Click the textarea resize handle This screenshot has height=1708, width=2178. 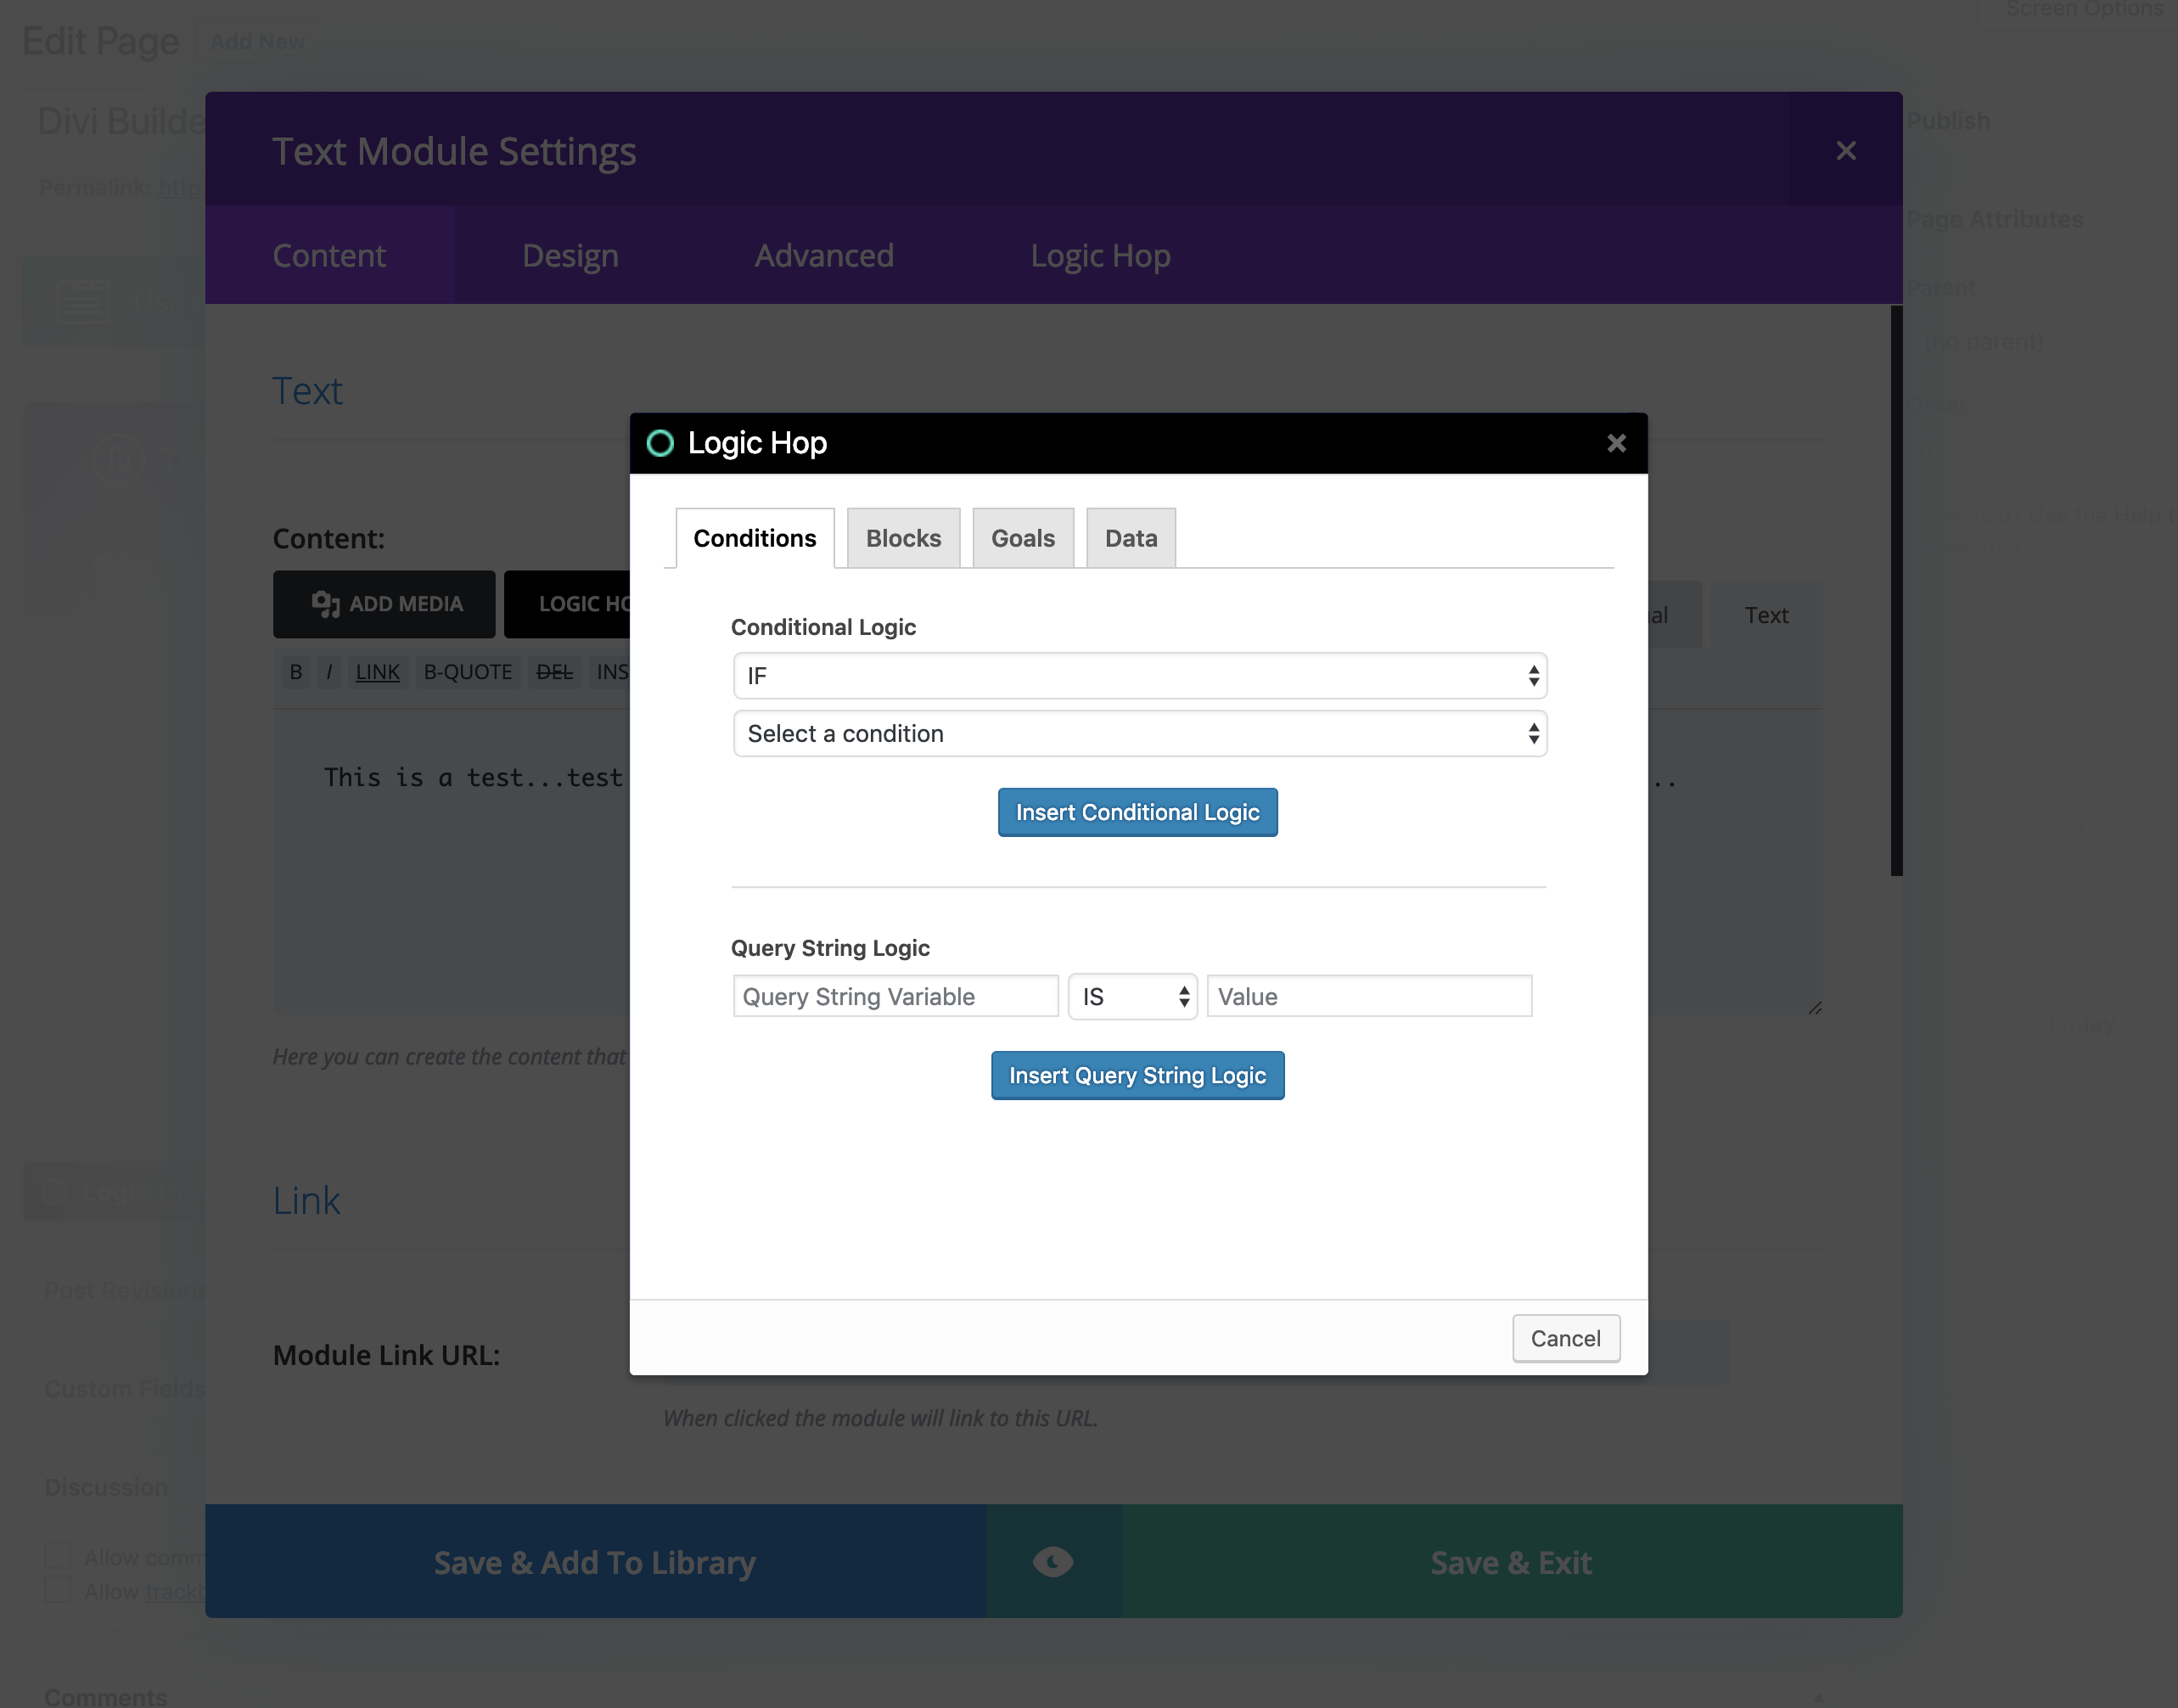pos(1814,1007)
